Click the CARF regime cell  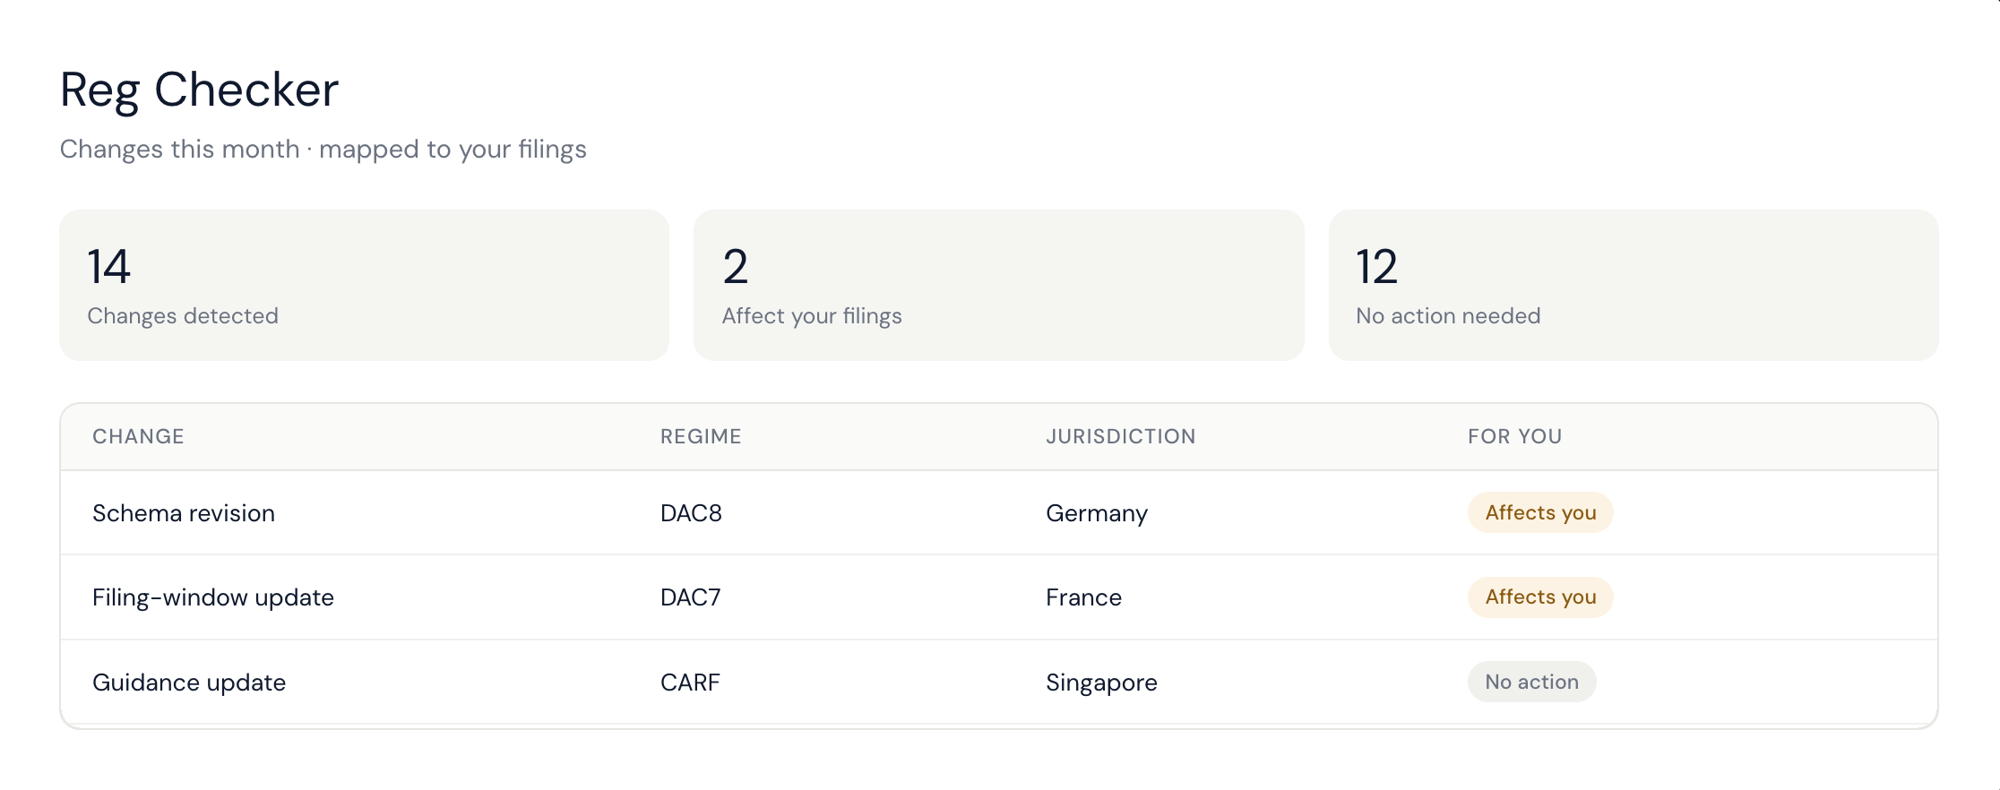(690, 682)
